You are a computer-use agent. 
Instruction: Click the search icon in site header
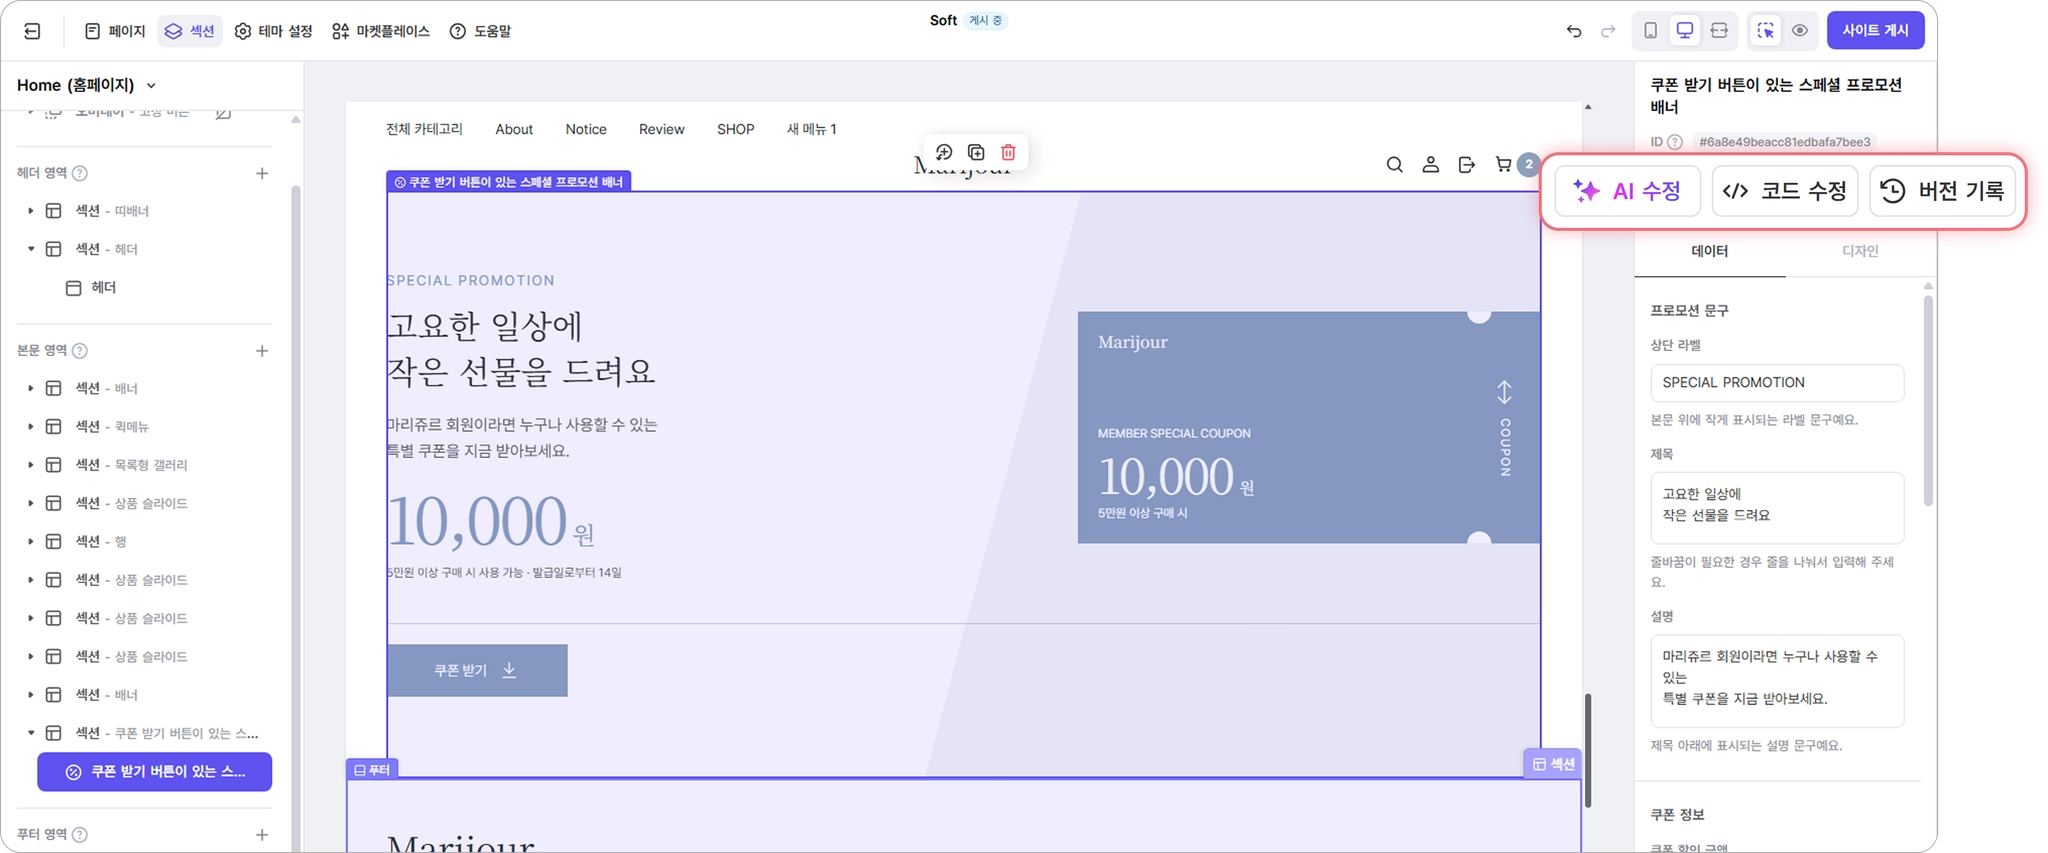[x=1394, y=165]
